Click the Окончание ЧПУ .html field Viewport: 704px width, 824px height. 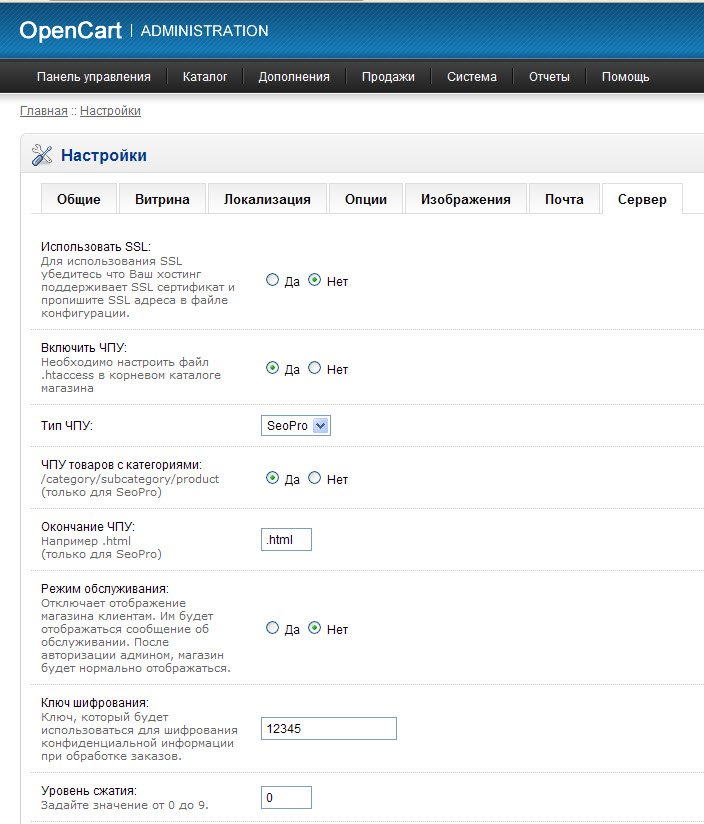[x=286, y=540]
